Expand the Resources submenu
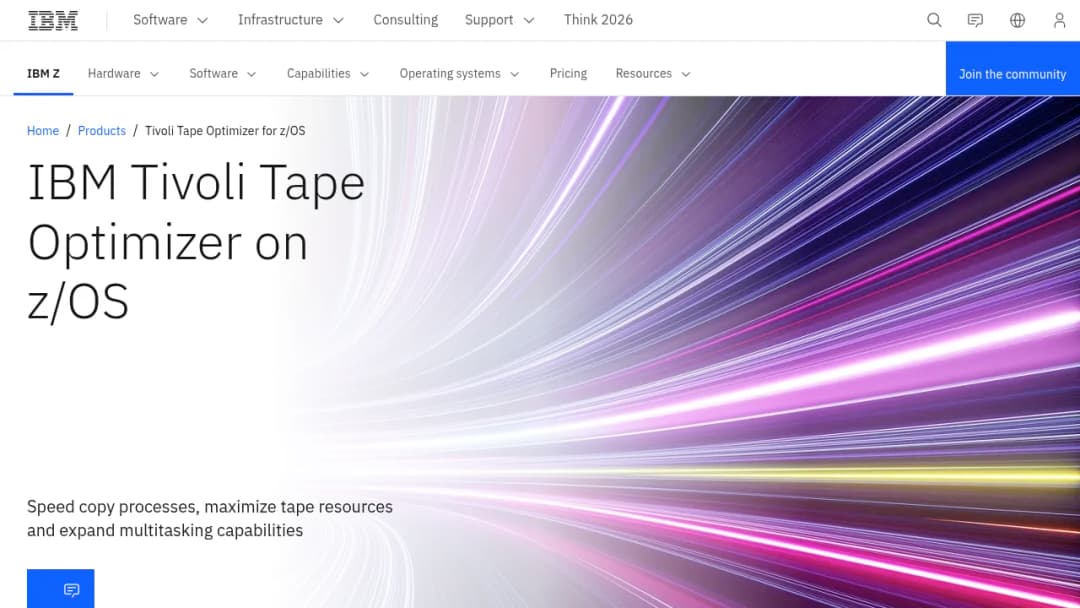 [x=653, y=74]
